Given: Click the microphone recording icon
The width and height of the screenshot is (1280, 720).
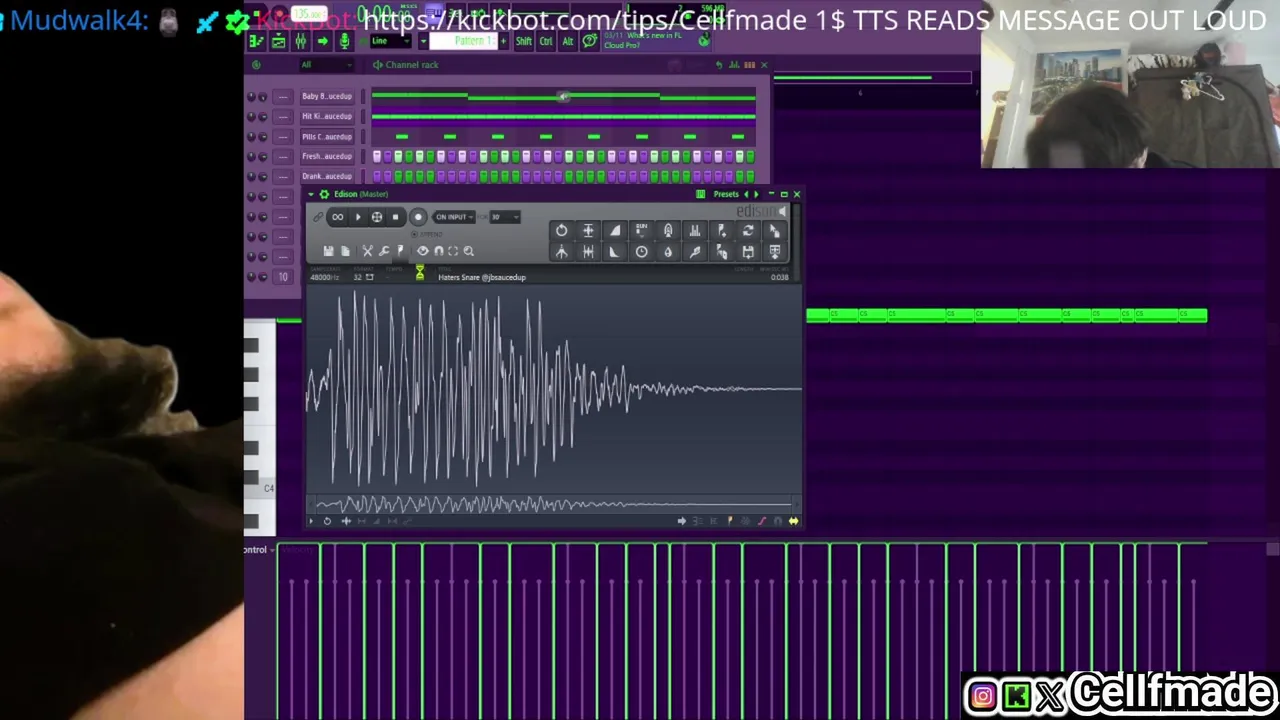Looking at the screenshot, I should pos(344,41).
